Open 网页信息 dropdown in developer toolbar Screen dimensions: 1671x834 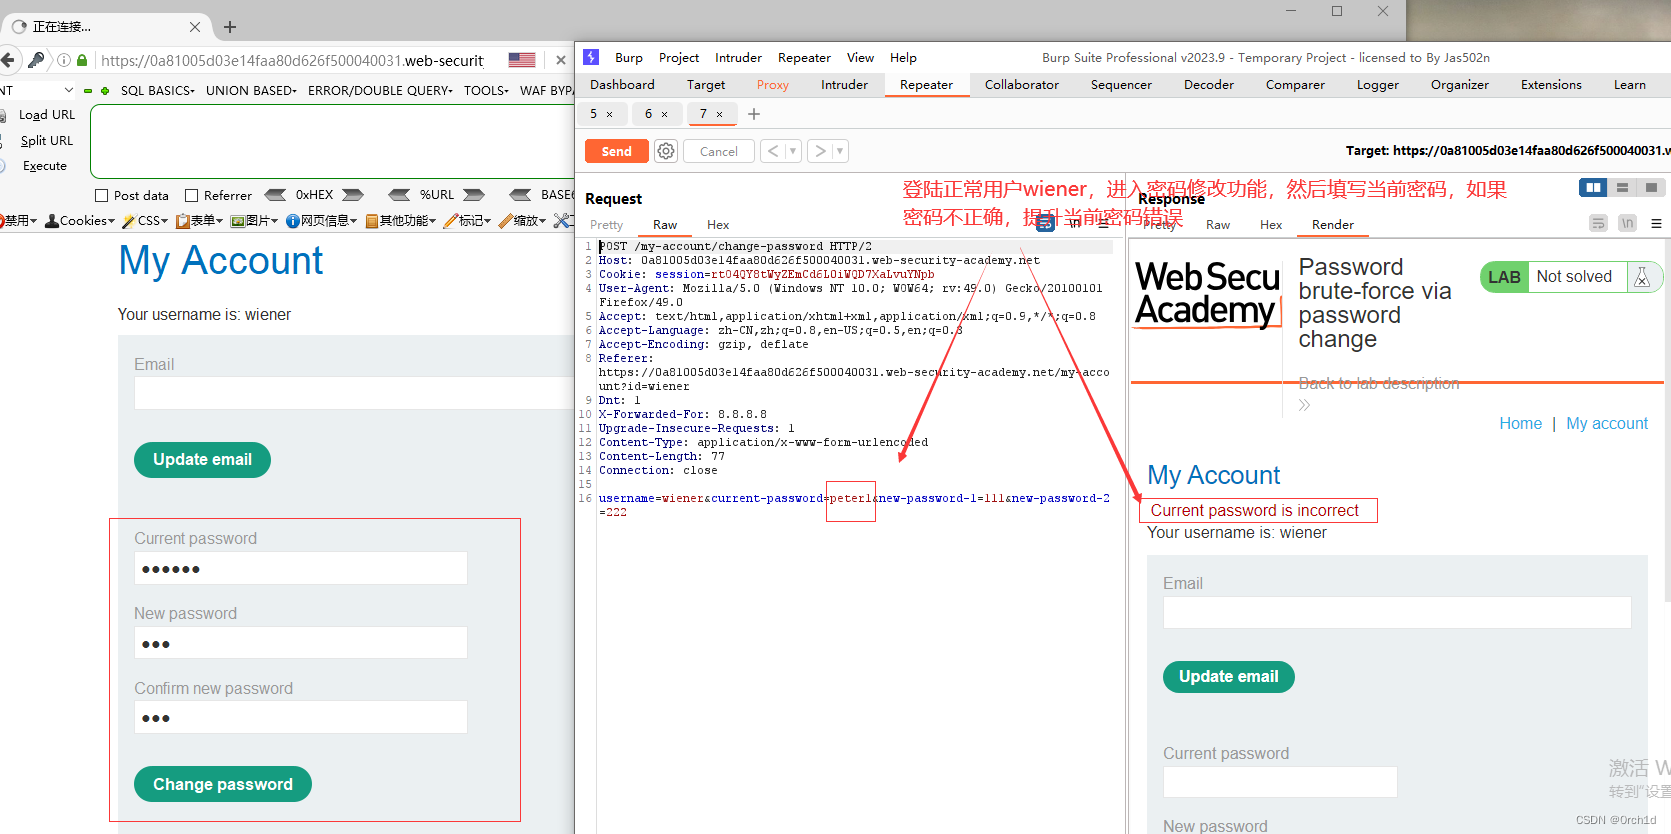coord(321,220)
